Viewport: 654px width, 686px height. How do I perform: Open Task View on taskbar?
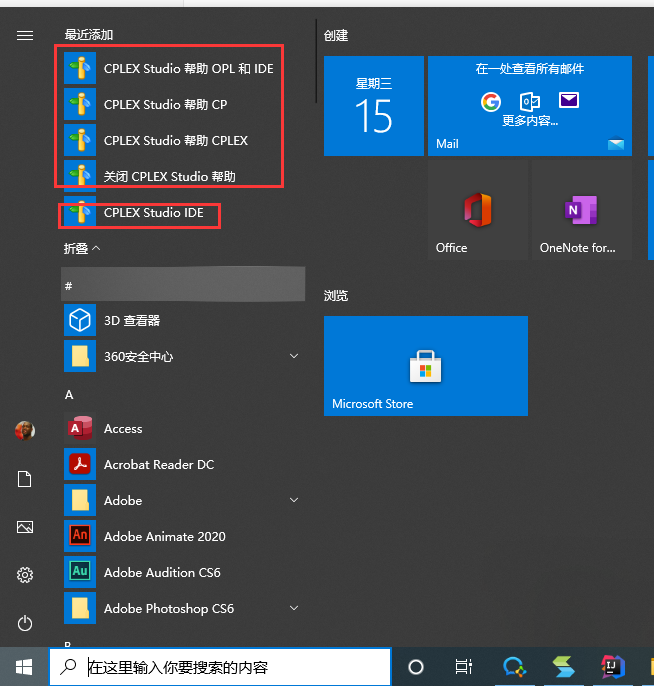coord(464,667)
